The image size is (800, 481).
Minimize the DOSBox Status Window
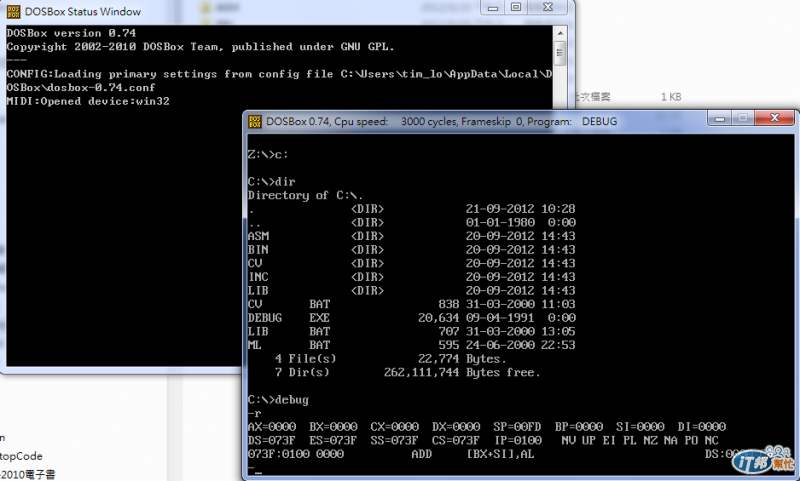click(492, 7)
